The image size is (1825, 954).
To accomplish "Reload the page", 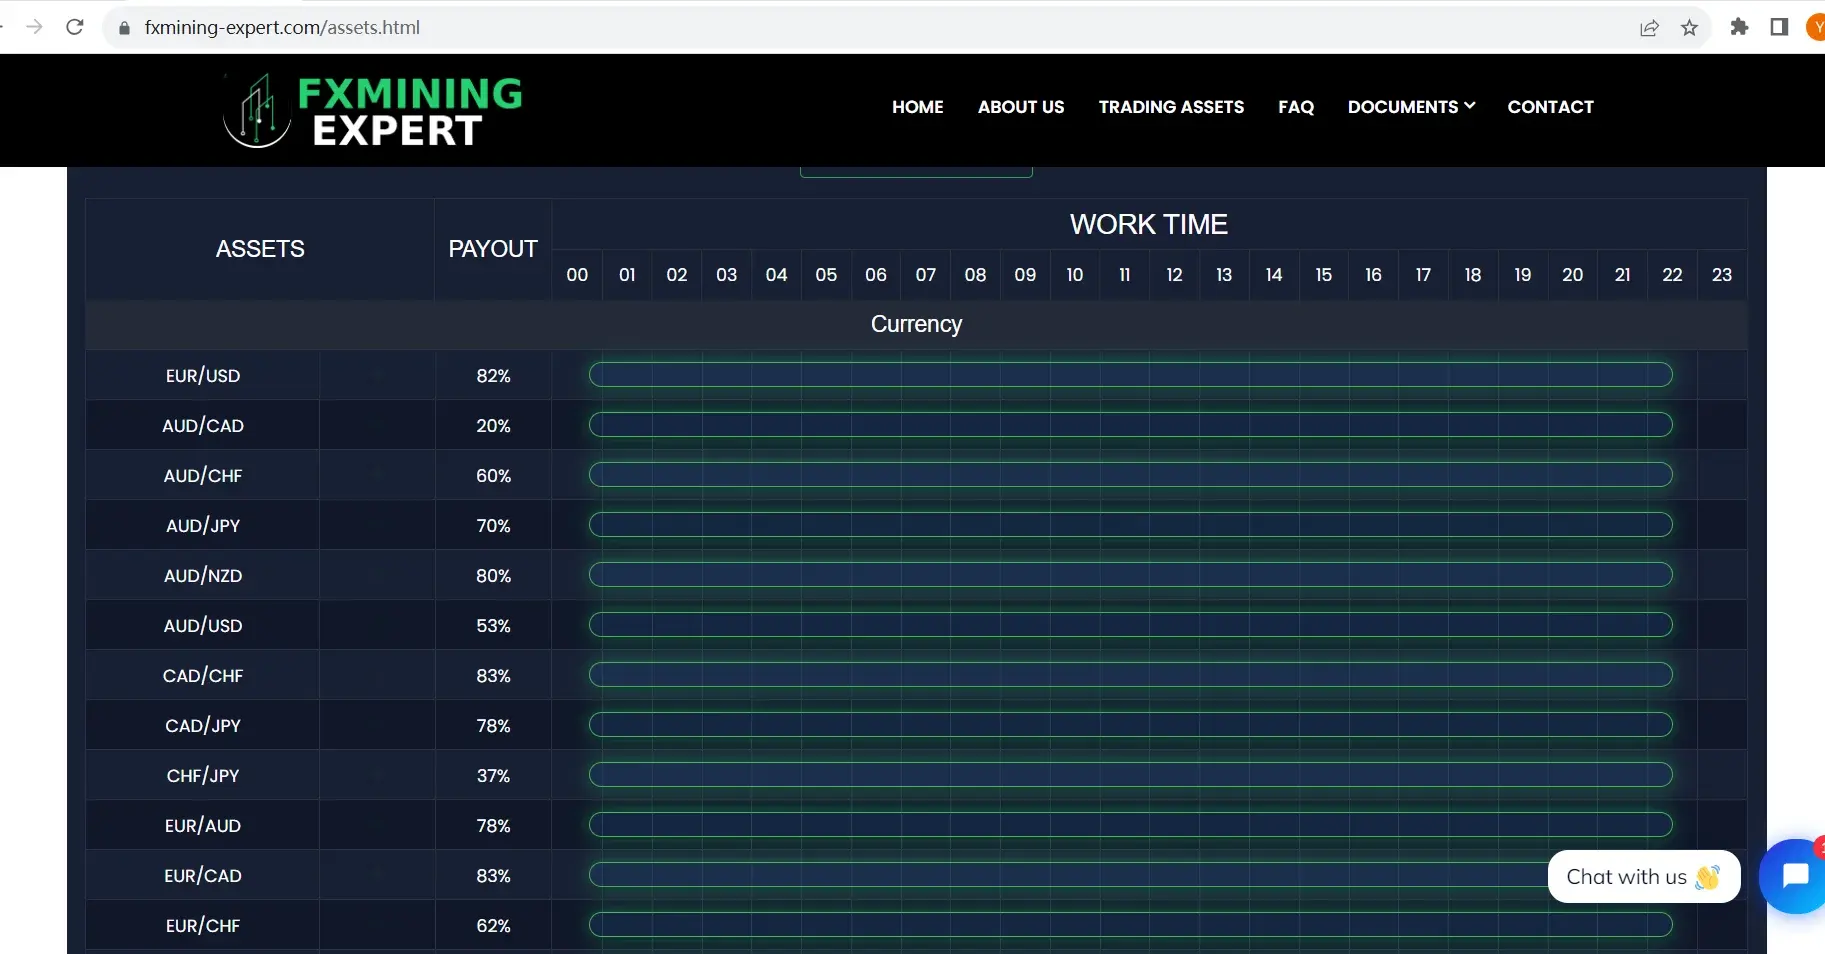I will (75, 27).
